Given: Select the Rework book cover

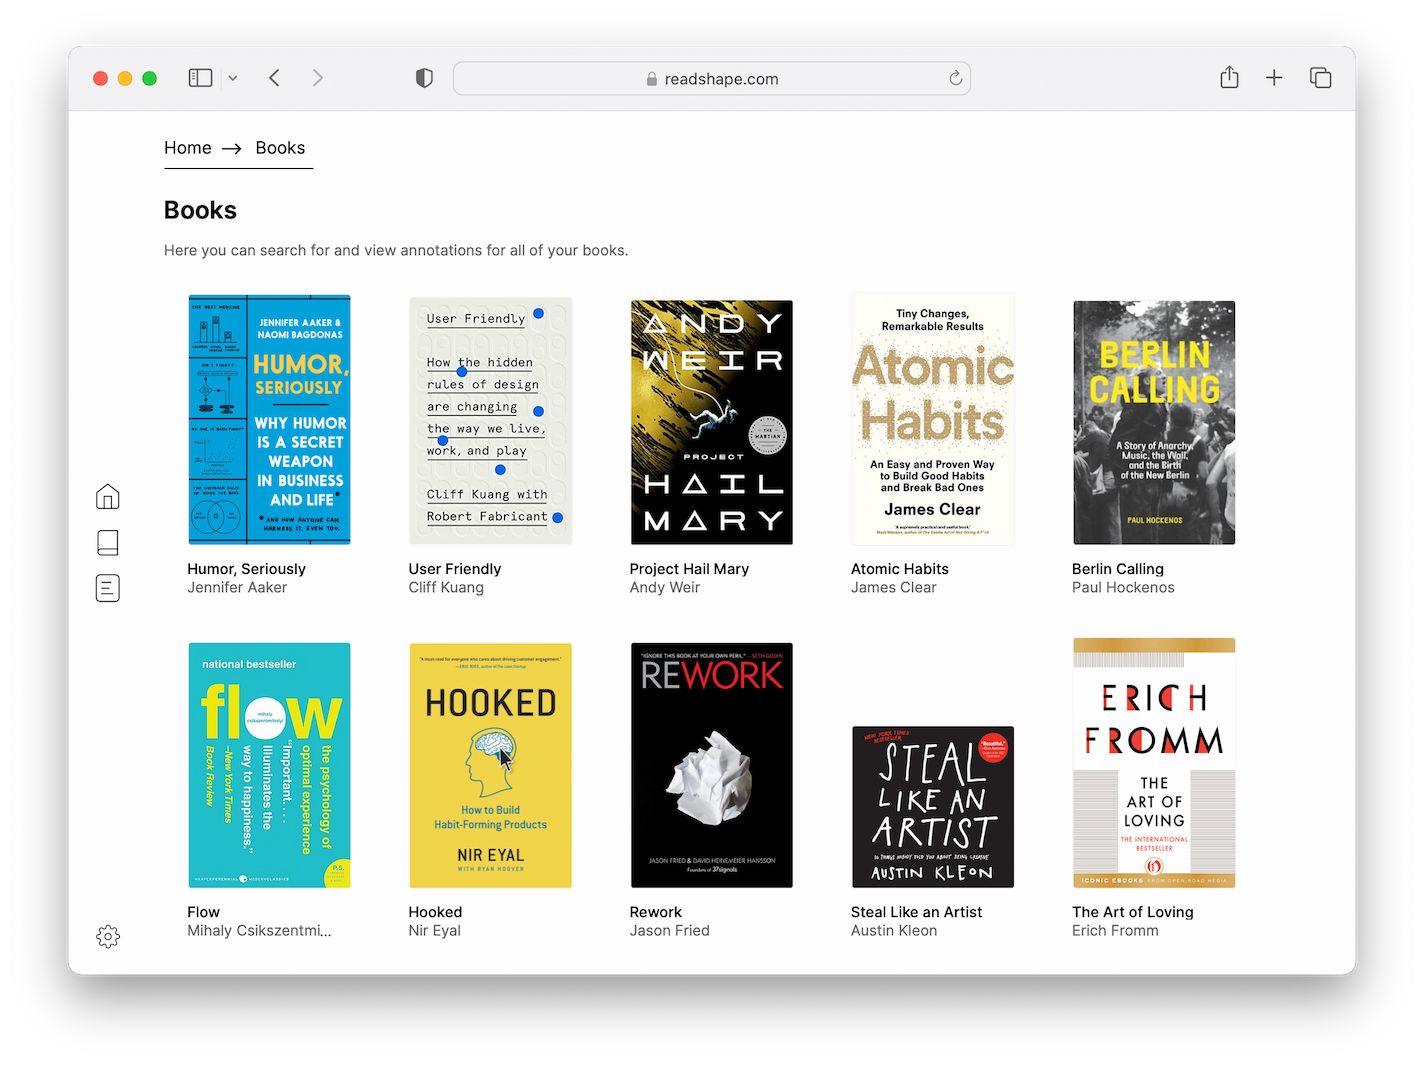Looking at the screenshot, I should (x=711, y=765).
